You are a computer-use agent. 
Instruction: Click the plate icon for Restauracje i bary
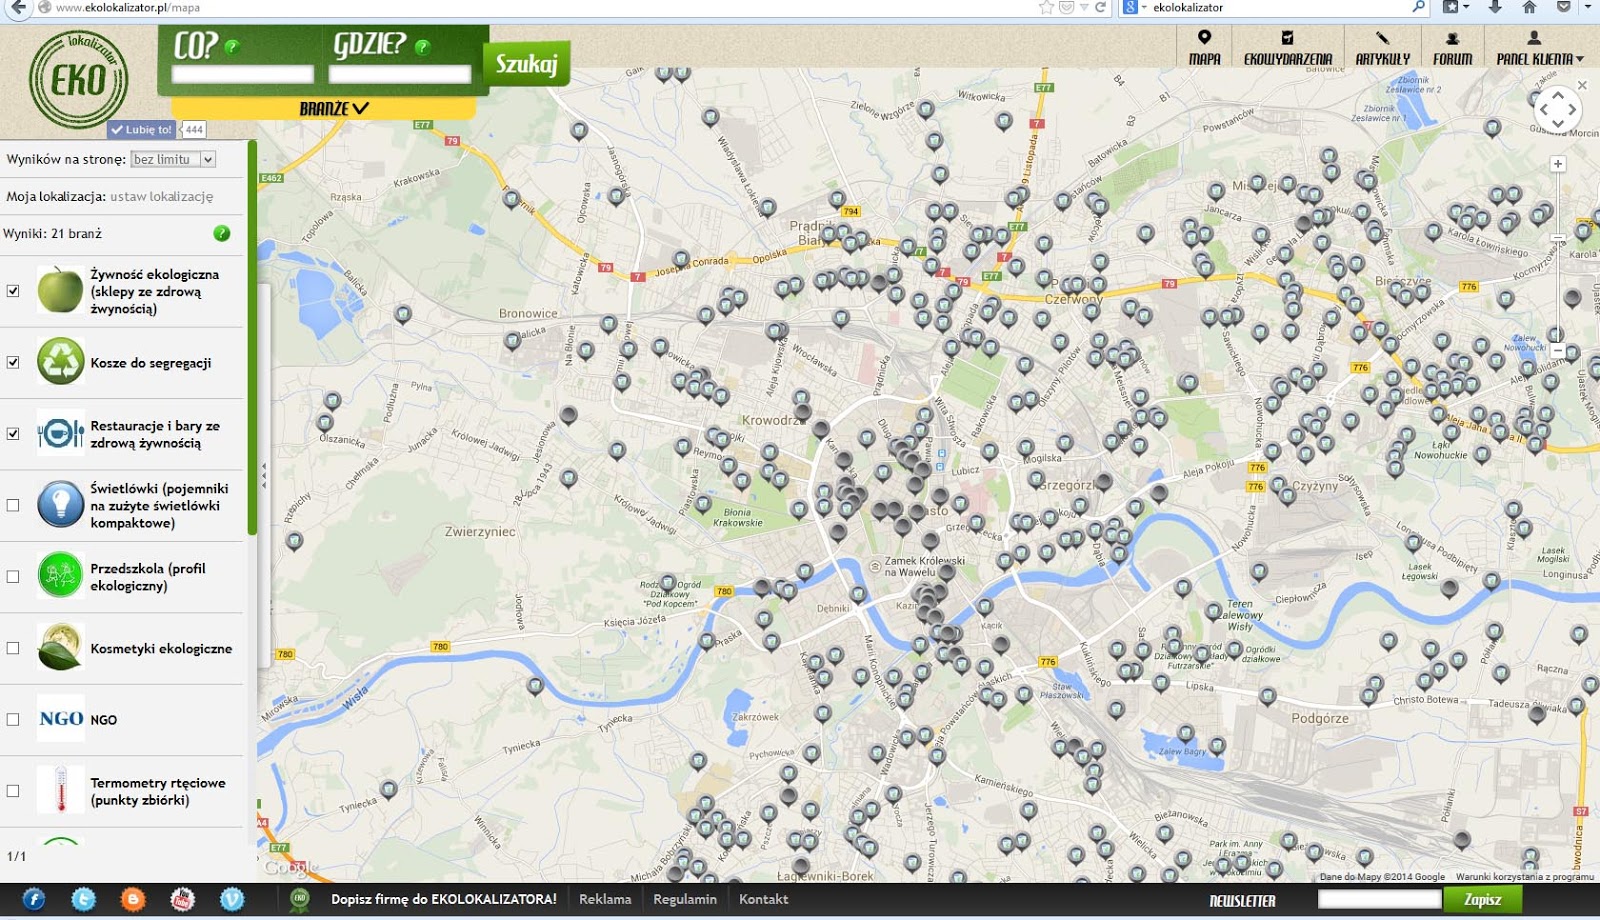click(x=60, y=433)
